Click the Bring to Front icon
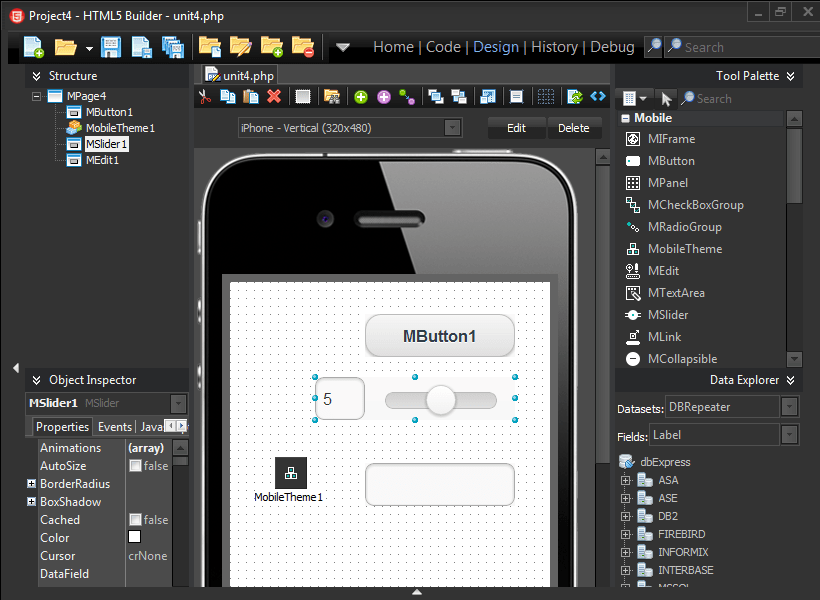Viewport: 820px width, 600px height. tap(436, 97)
